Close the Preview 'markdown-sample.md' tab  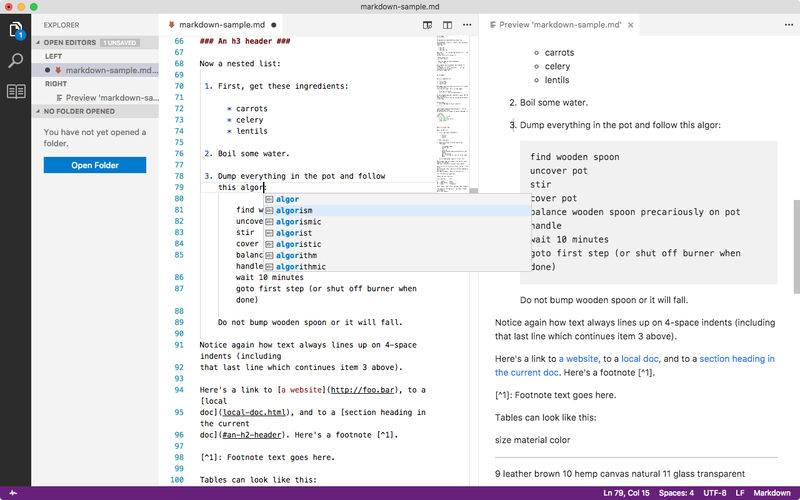pos(631,24)
